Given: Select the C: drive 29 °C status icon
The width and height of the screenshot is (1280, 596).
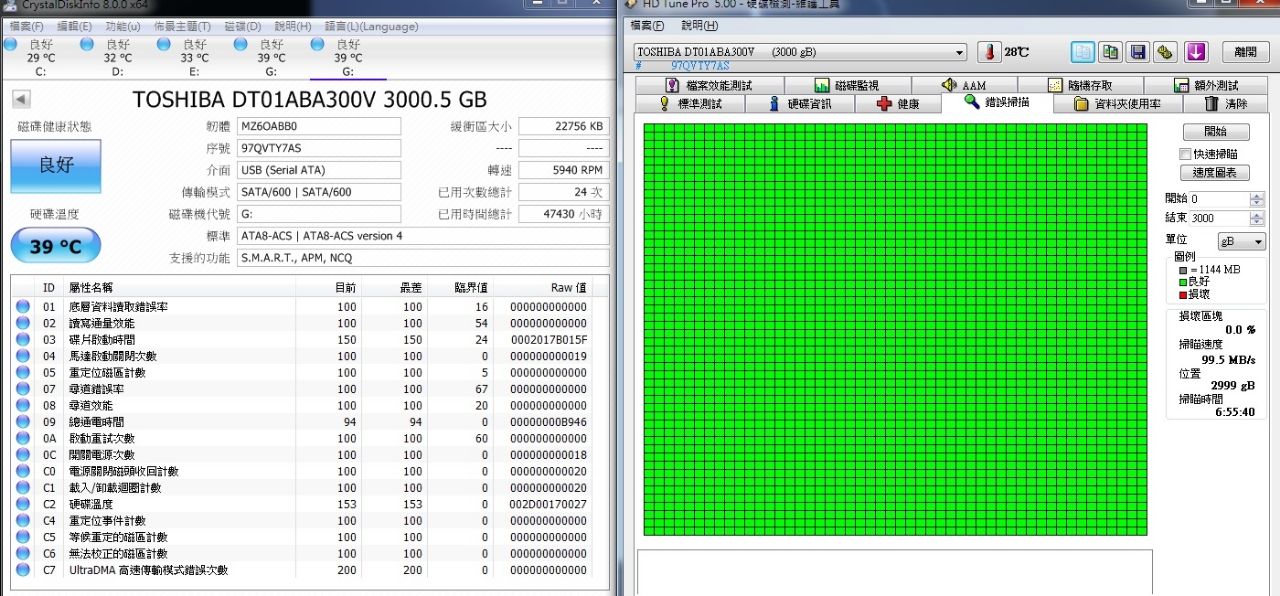Looking at the screenshot, I should click(x=12, y=45).
